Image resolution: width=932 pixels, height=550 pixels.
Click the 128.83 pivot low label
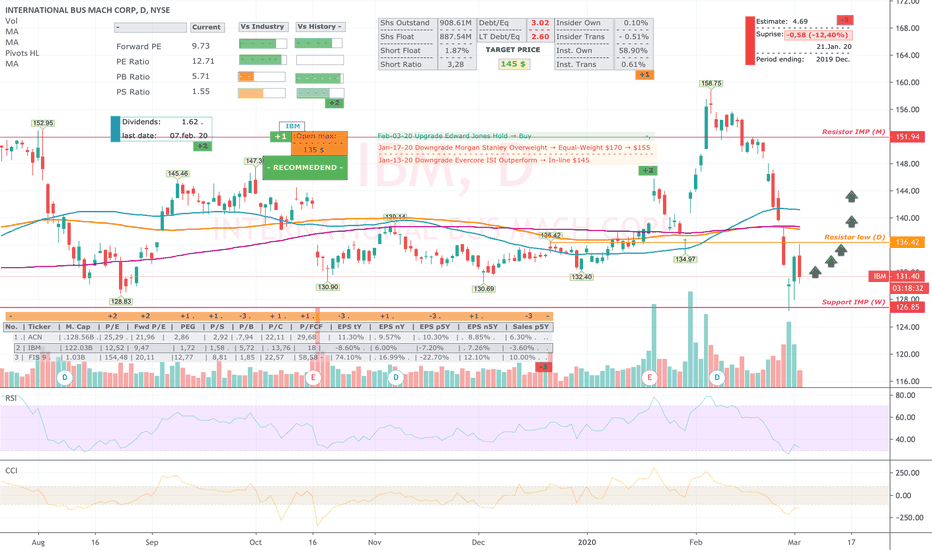[x=121, y=301]
